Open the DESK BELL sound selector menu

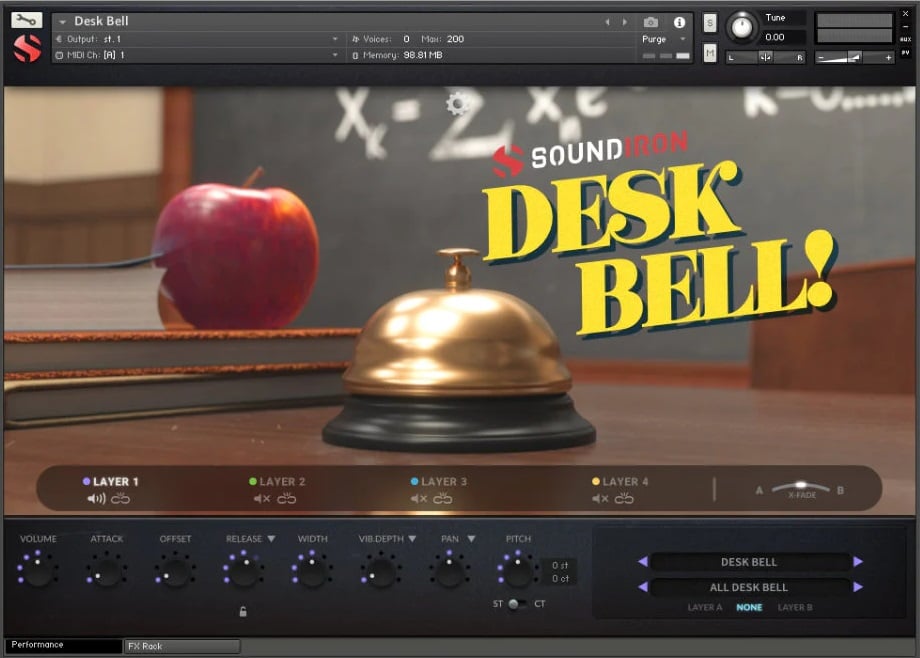(749, 562)
